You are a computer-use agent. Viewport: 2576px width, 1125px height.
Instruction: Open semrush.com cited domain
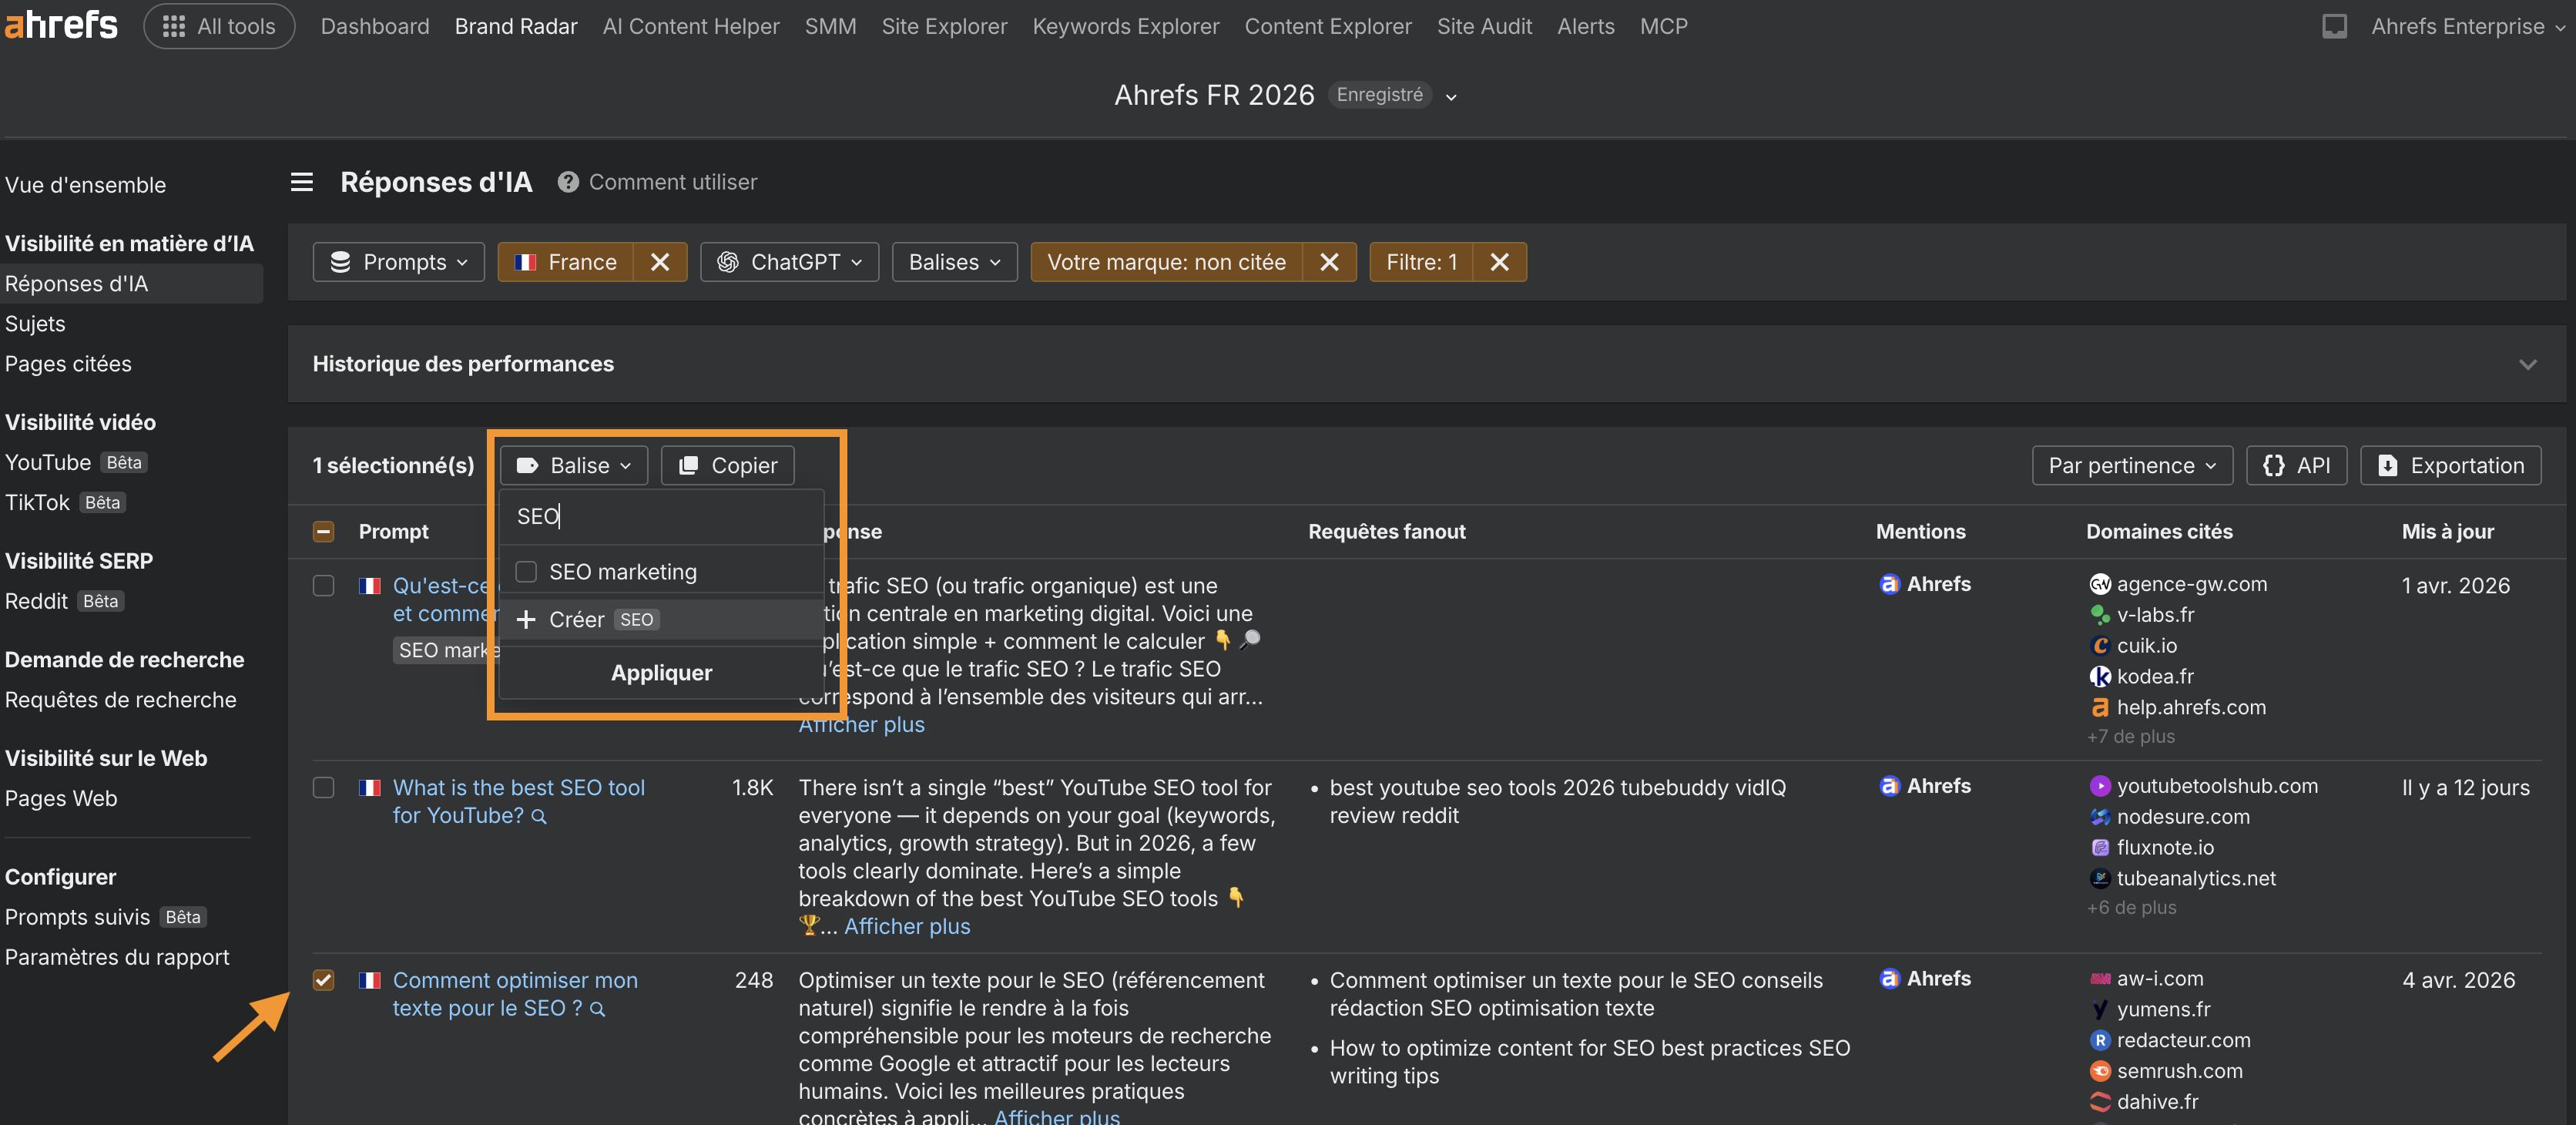(2179, 1071)
